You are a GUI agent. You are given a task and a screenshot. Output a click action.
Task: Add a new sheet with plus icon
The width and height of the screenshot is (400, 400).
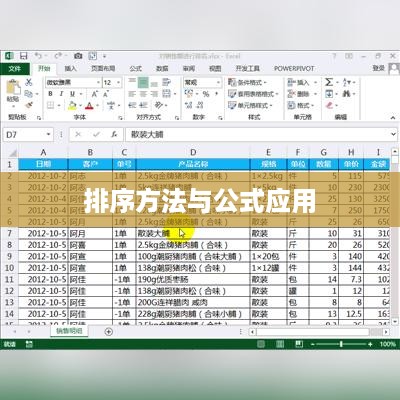[x=108, y=332]
